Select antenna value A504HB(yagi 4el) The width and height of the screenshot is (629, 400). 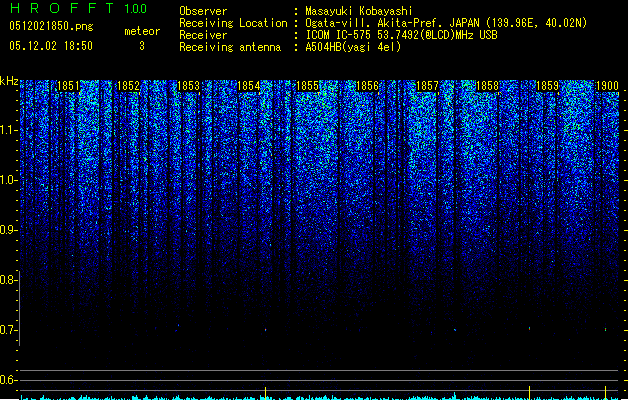[353, 47]
